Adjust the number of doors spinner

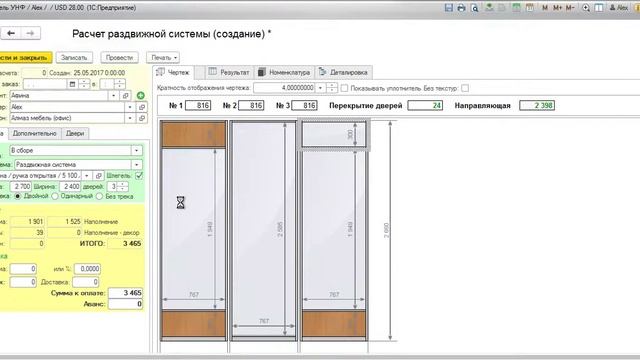(x=122, y=187)
